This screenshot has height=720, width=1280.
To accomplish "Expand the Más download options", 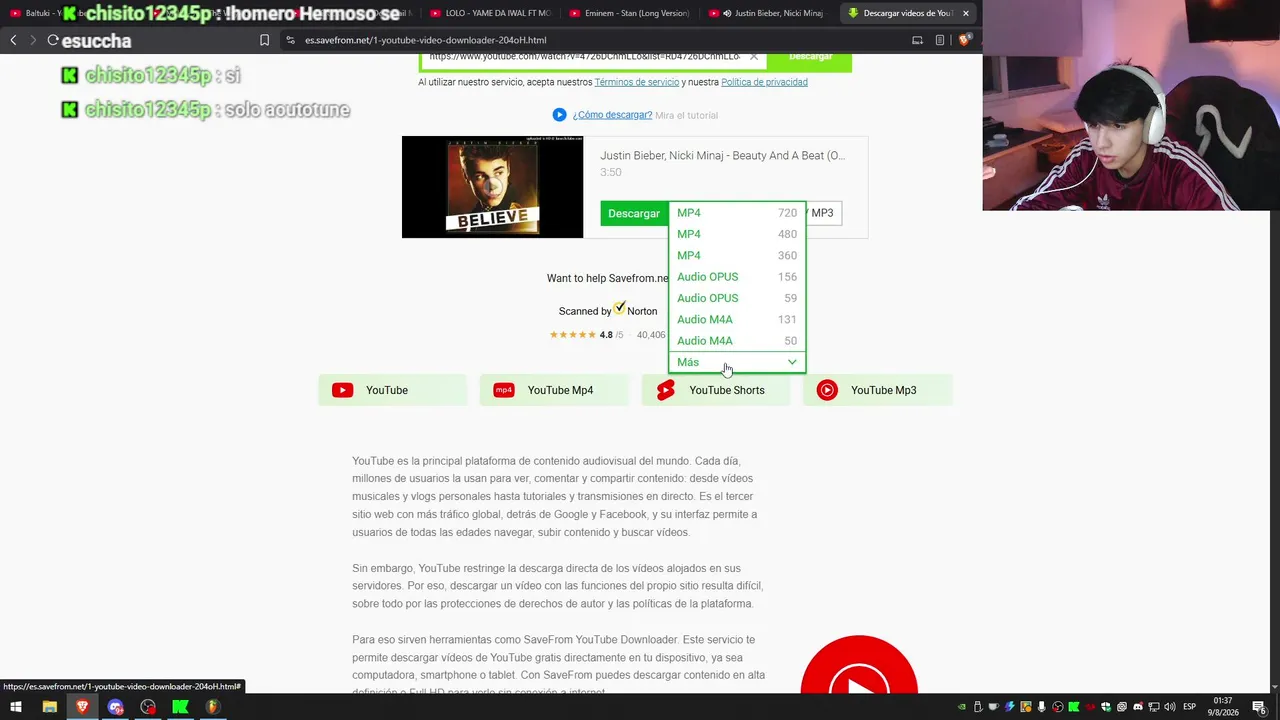I will (737, 362).
